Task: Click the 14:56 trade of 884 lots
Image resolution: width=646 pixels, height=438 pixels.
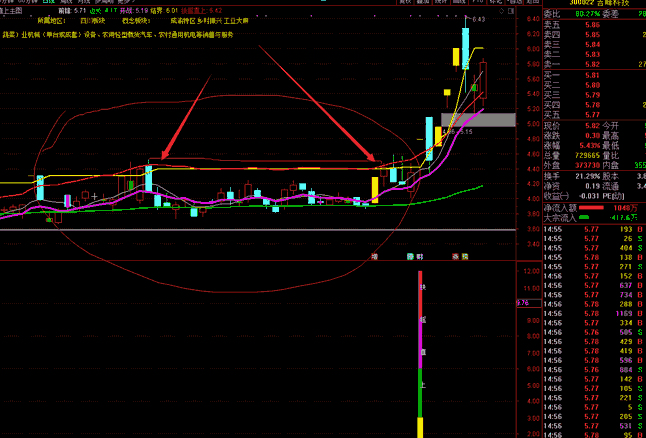Action: point(595,370)
